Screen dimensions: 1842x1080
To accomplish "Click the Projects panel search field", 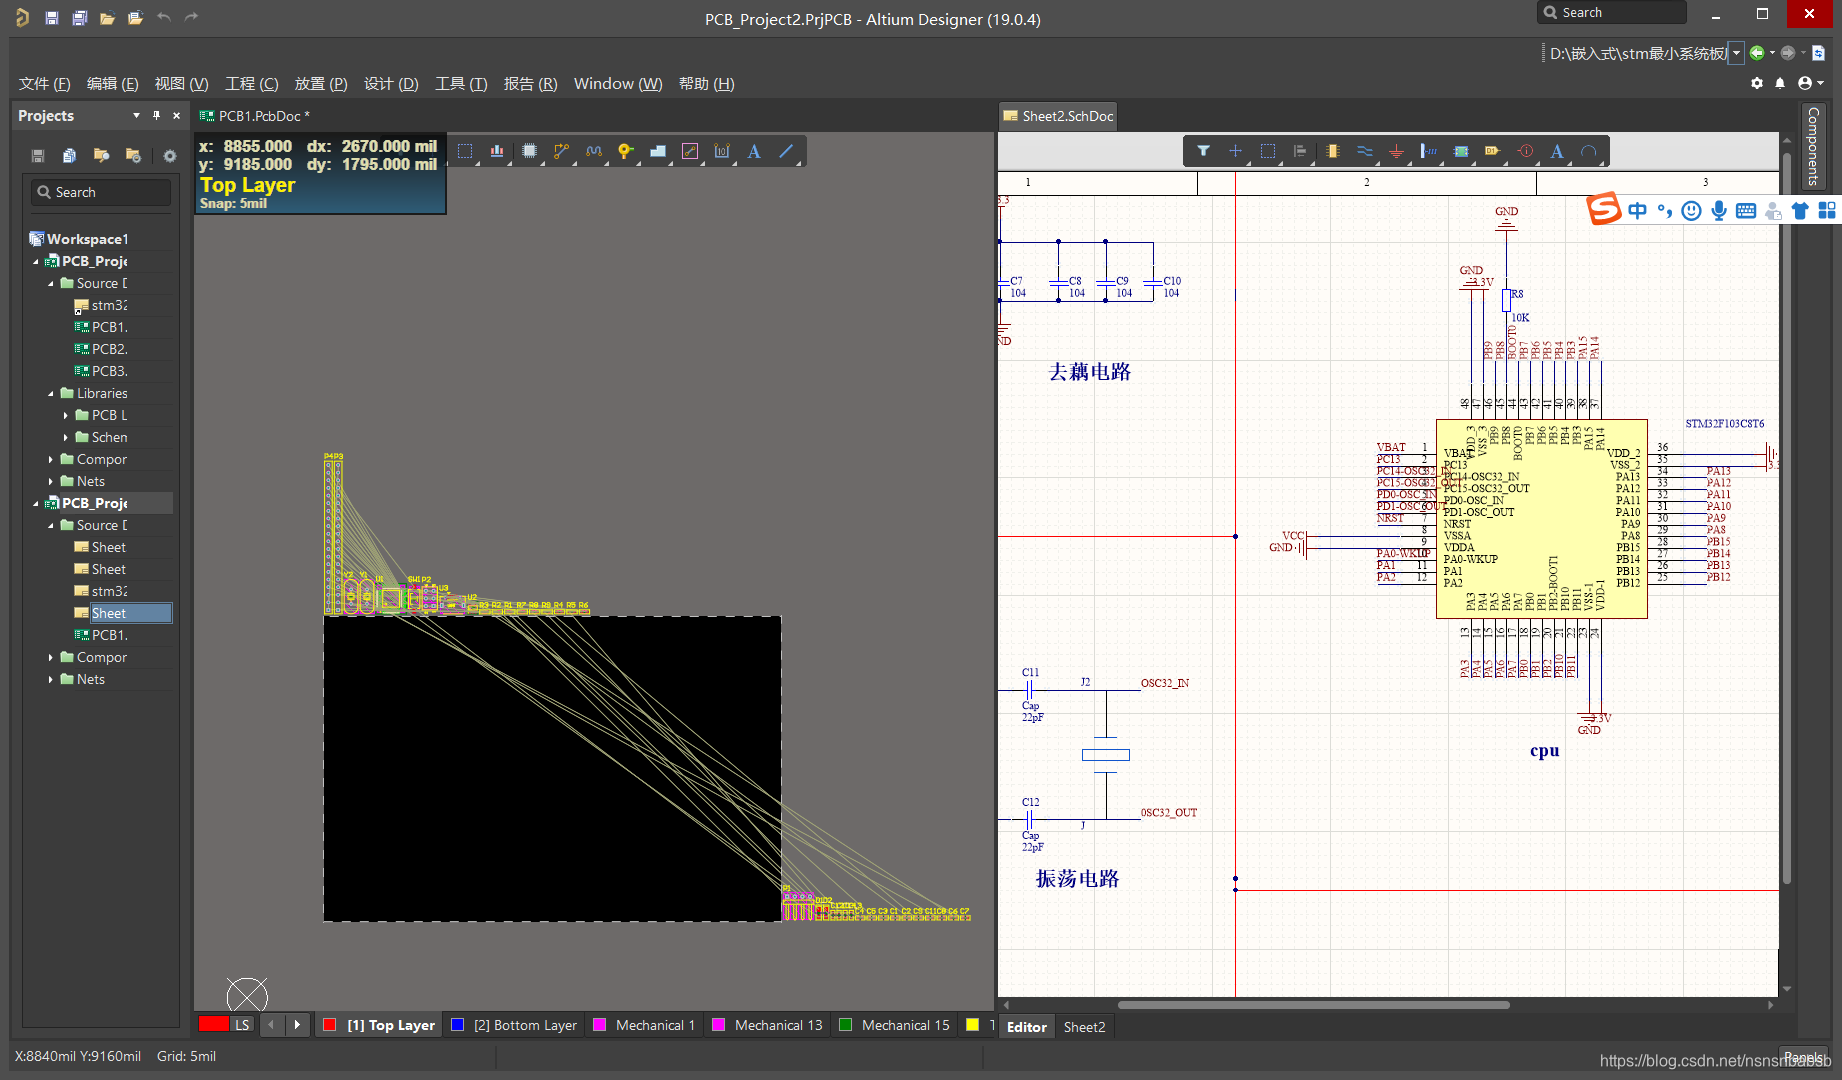I will coord(101,192).
